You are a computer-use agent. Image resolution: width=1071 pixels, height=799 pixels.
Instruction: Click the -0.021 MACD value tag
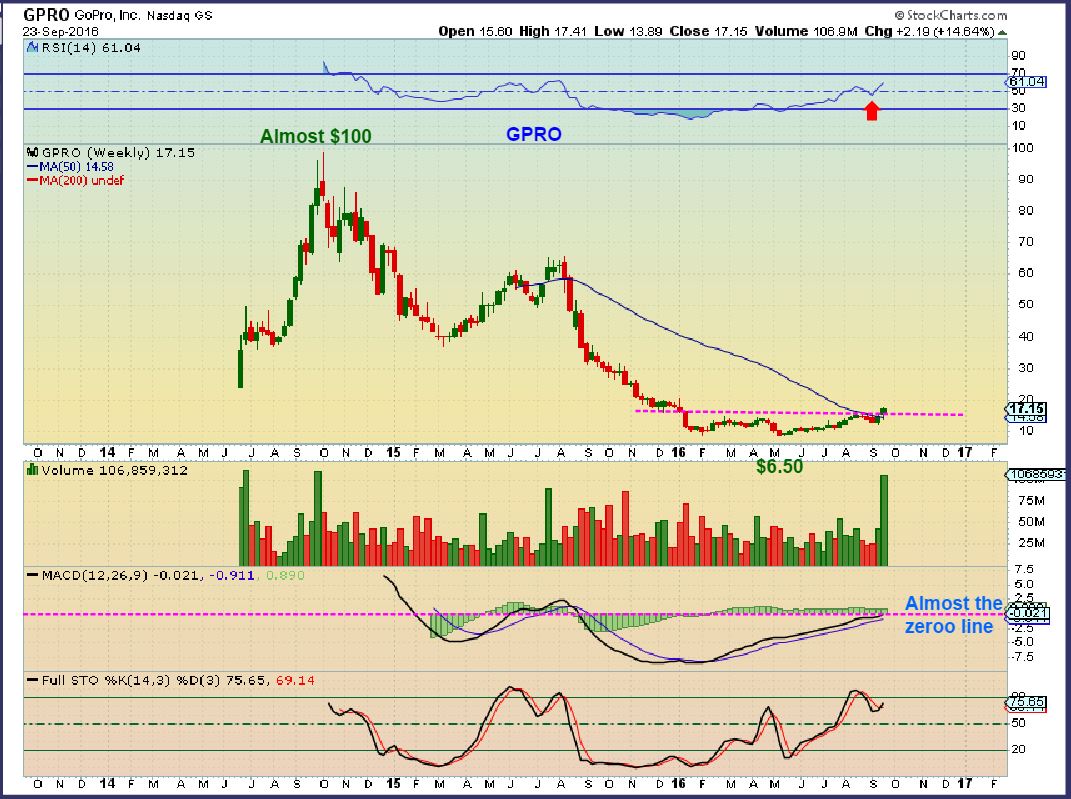1027,613
